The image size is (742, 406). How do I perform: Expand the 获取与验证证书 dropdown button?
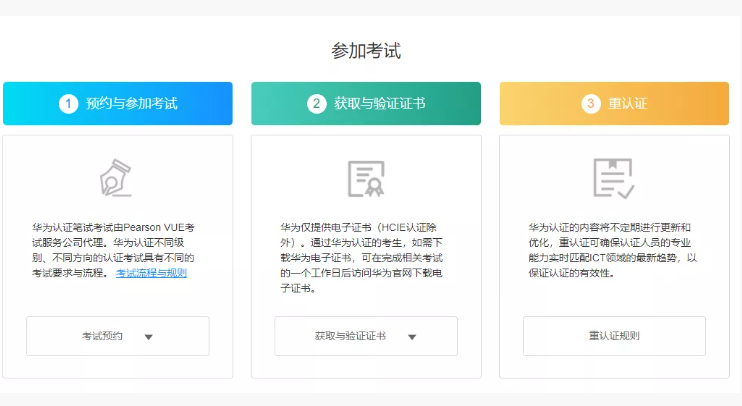point(366,336)
